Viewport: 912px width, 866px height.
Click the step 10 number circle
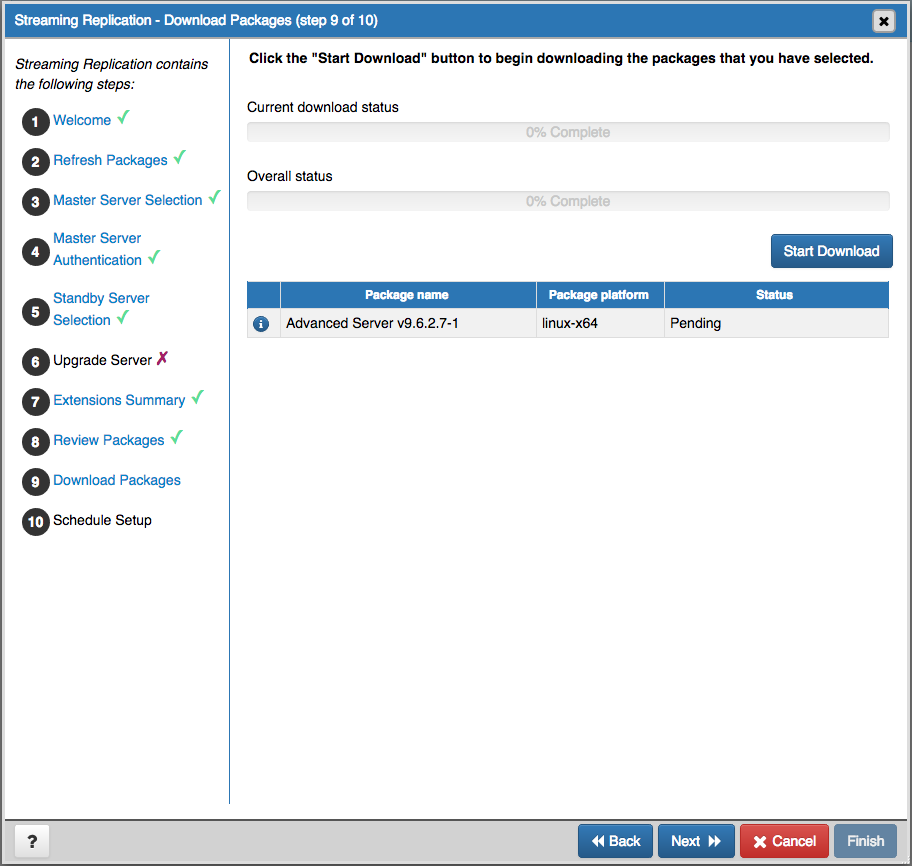[x=35, y=522]
